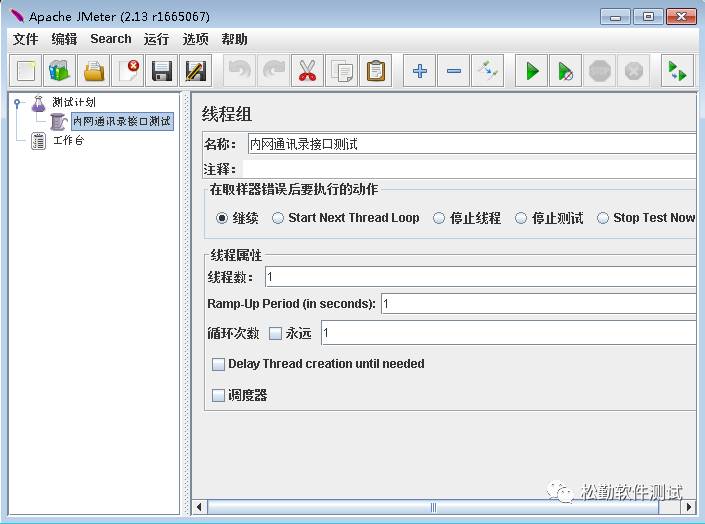
Task: Click the scrollbar right arrow
Action: click(x=688, y=507)
